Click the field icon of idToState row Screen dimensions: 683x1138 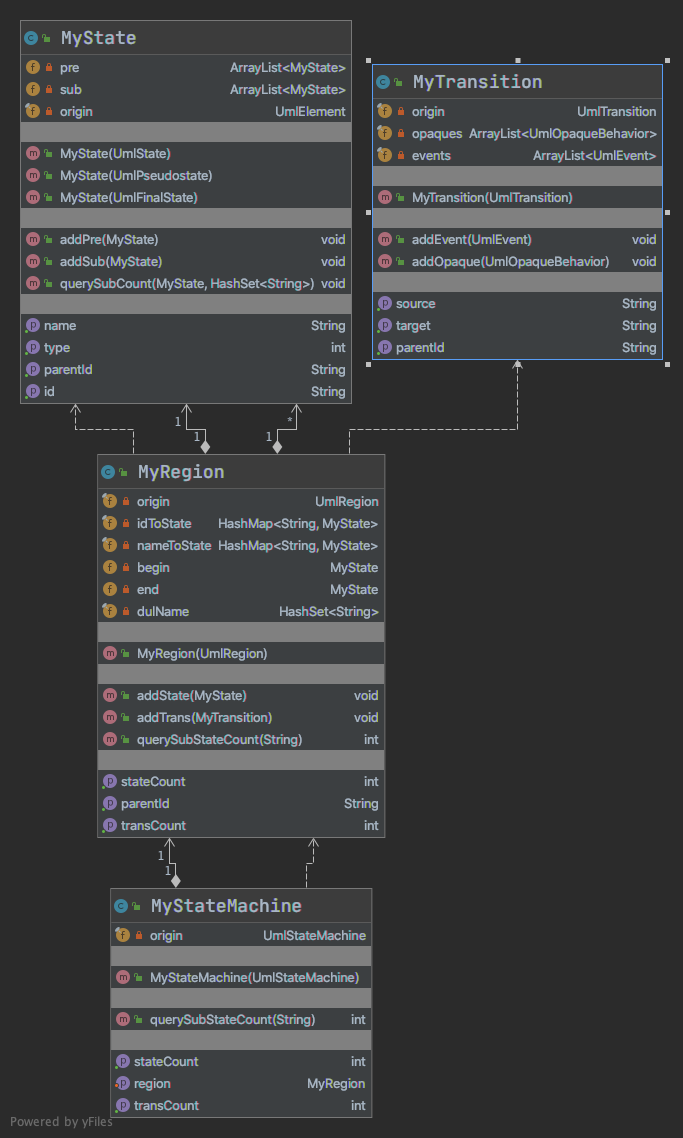(110, 523)
